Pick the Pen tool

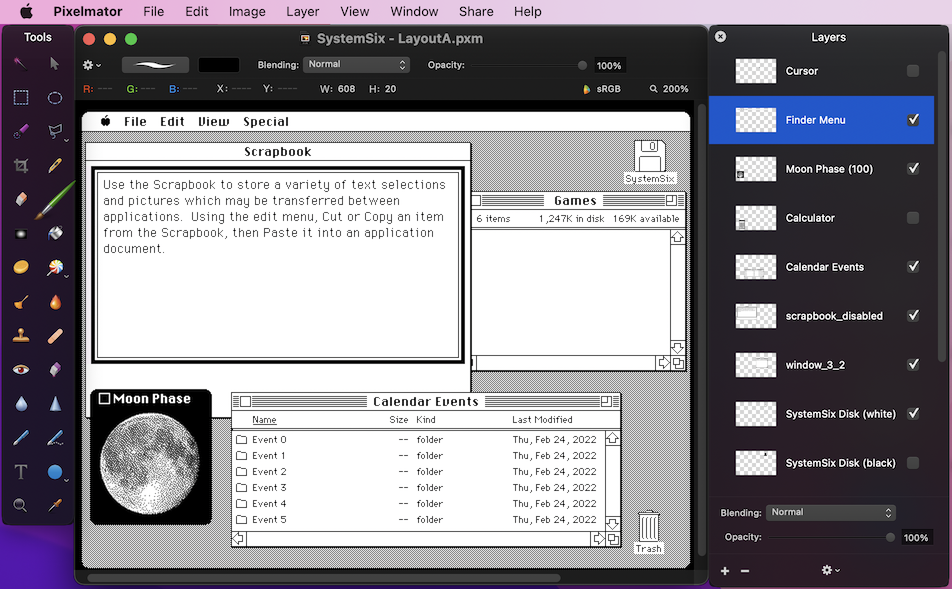tap(21, 437)
